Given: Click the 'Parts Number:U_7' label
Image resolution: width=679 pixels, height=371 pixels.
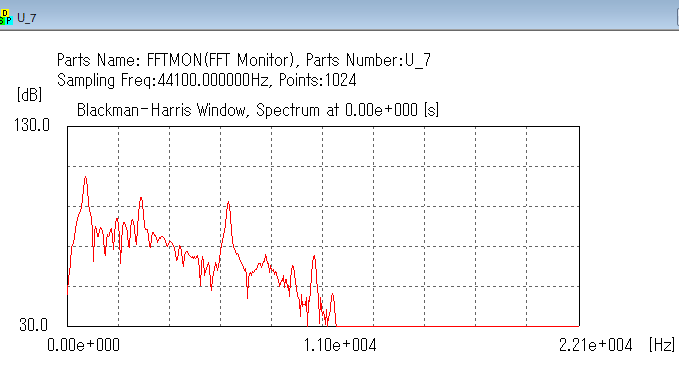Looking at the screenshot, I should click(368, 60).
